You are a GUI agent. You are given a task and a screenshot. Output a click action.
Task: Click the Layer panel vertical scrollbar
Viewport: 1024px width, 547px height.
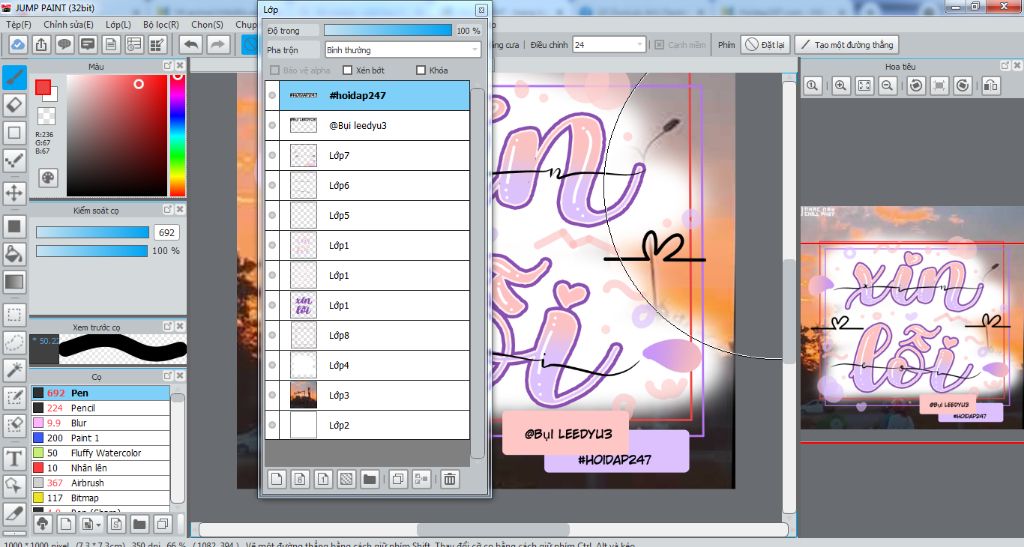pyautogui.click(x=478, y=272)
